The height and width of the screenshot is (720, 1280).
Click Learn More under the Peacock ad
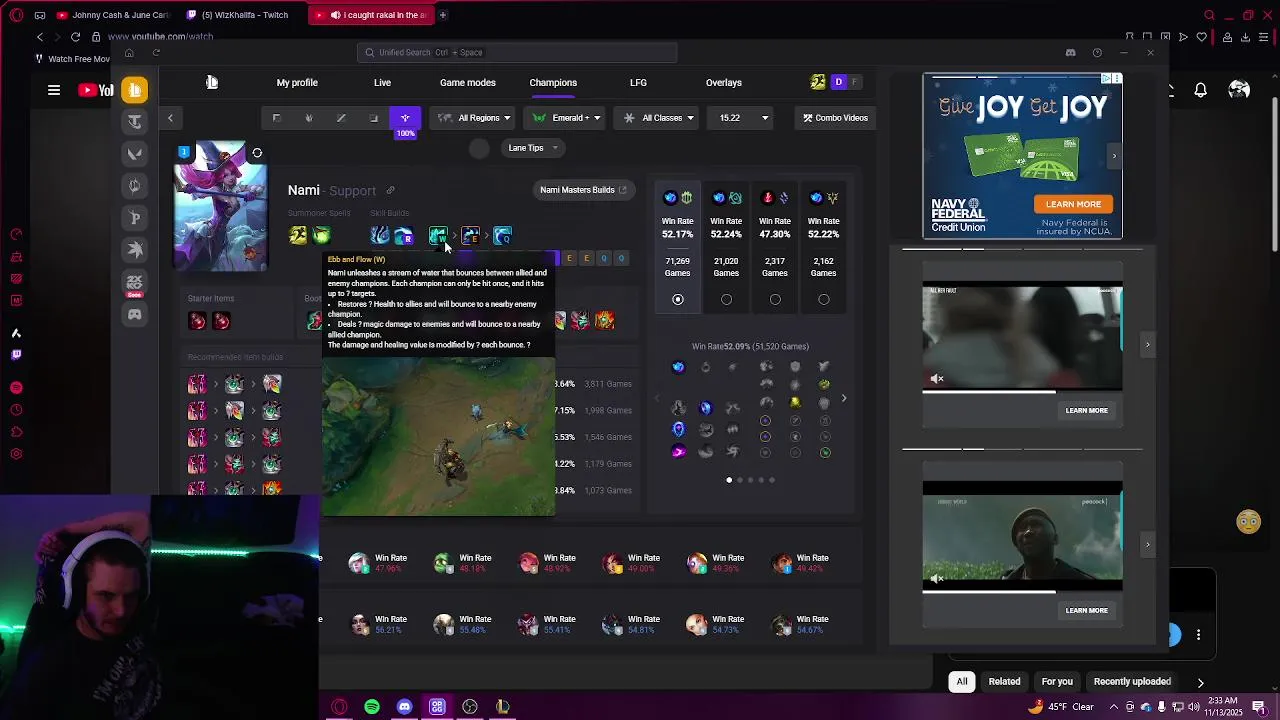click(1086, 610)
